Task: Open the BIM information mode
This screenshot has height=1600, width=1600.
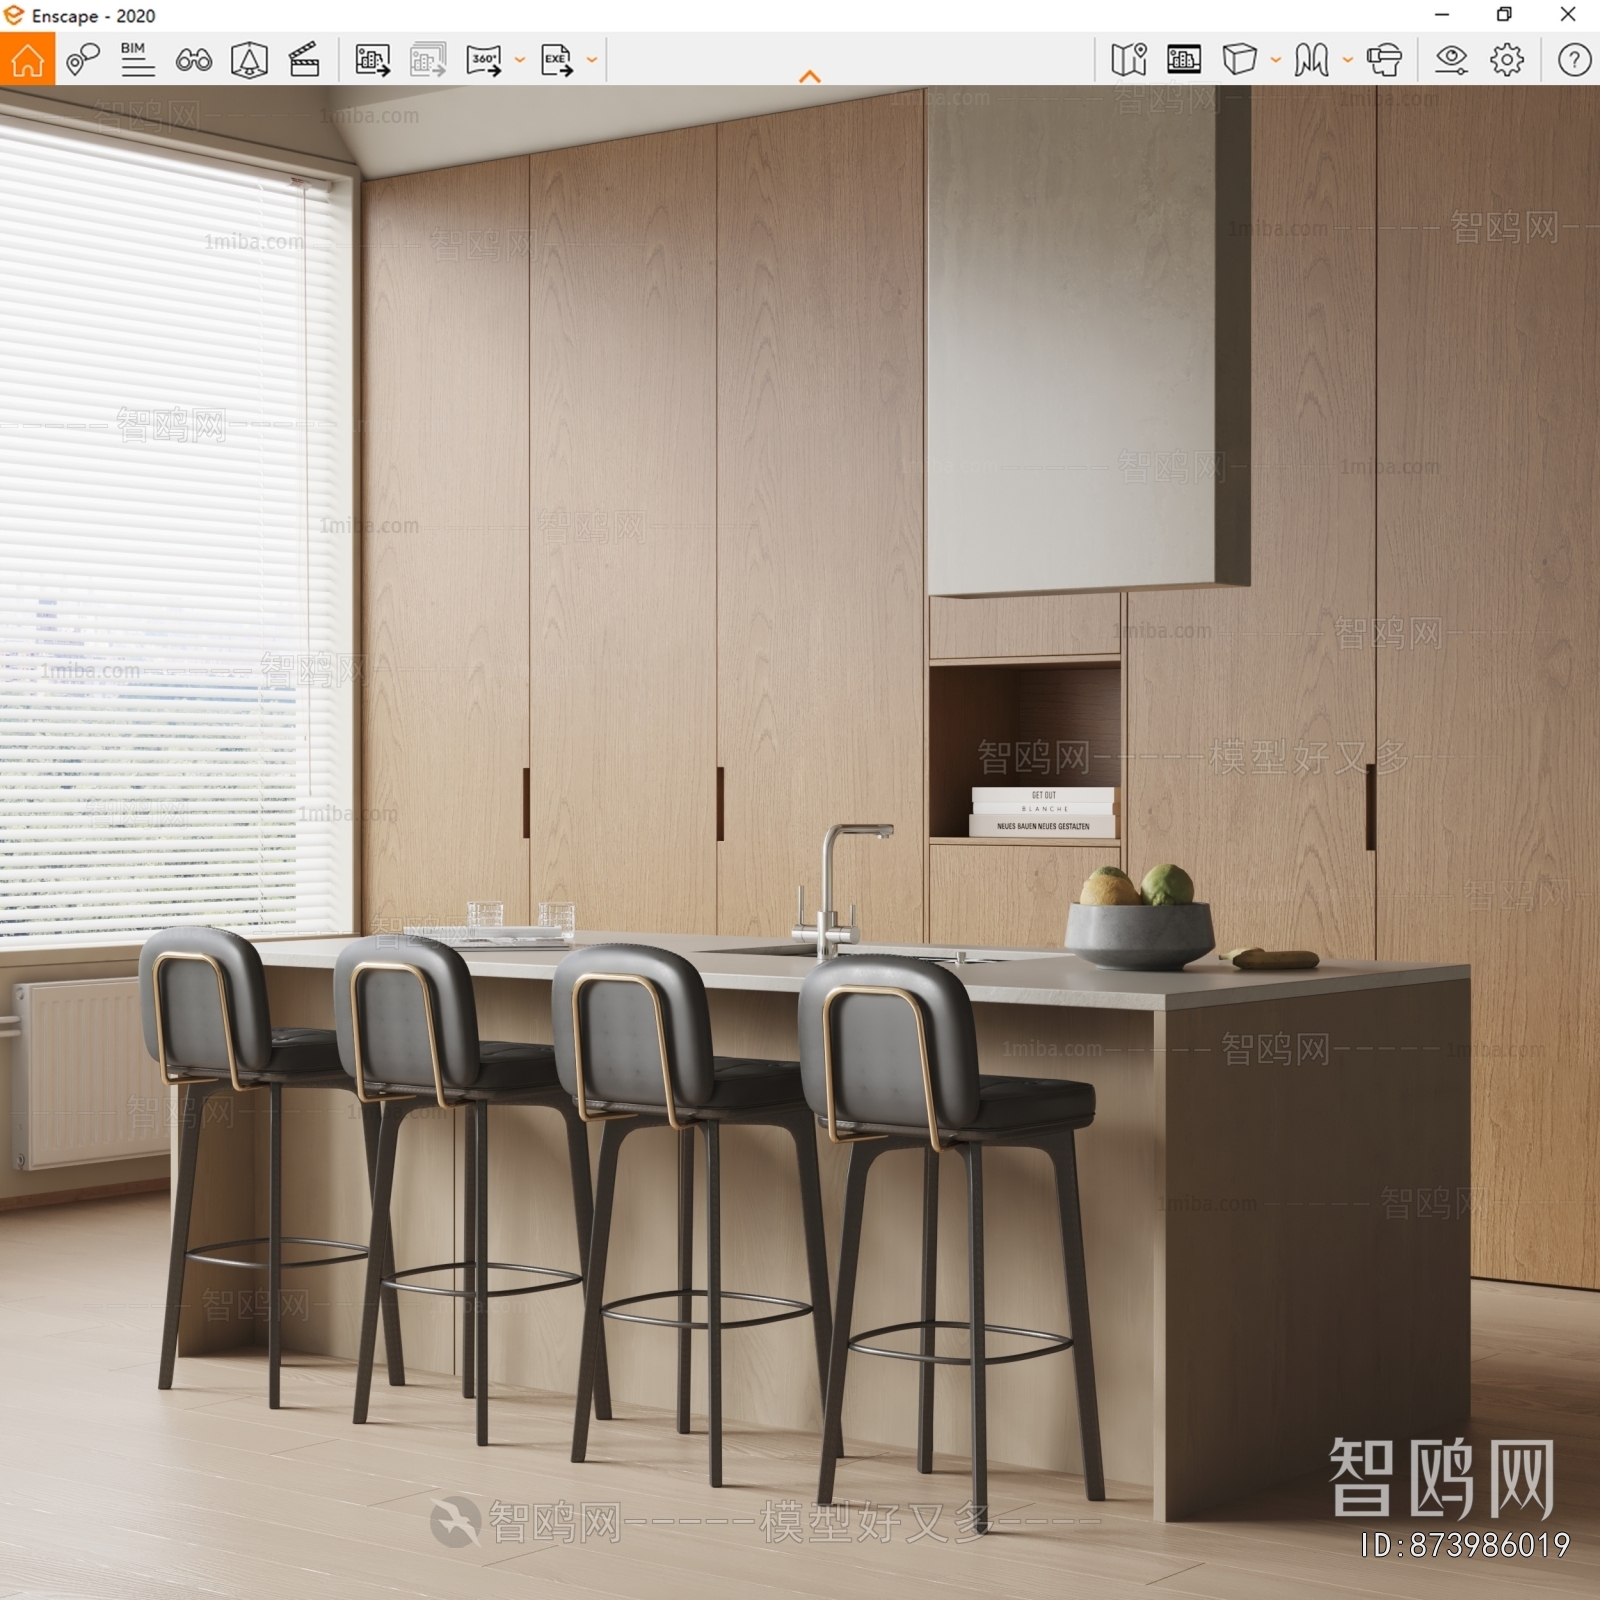Action: tap(137, 60)
